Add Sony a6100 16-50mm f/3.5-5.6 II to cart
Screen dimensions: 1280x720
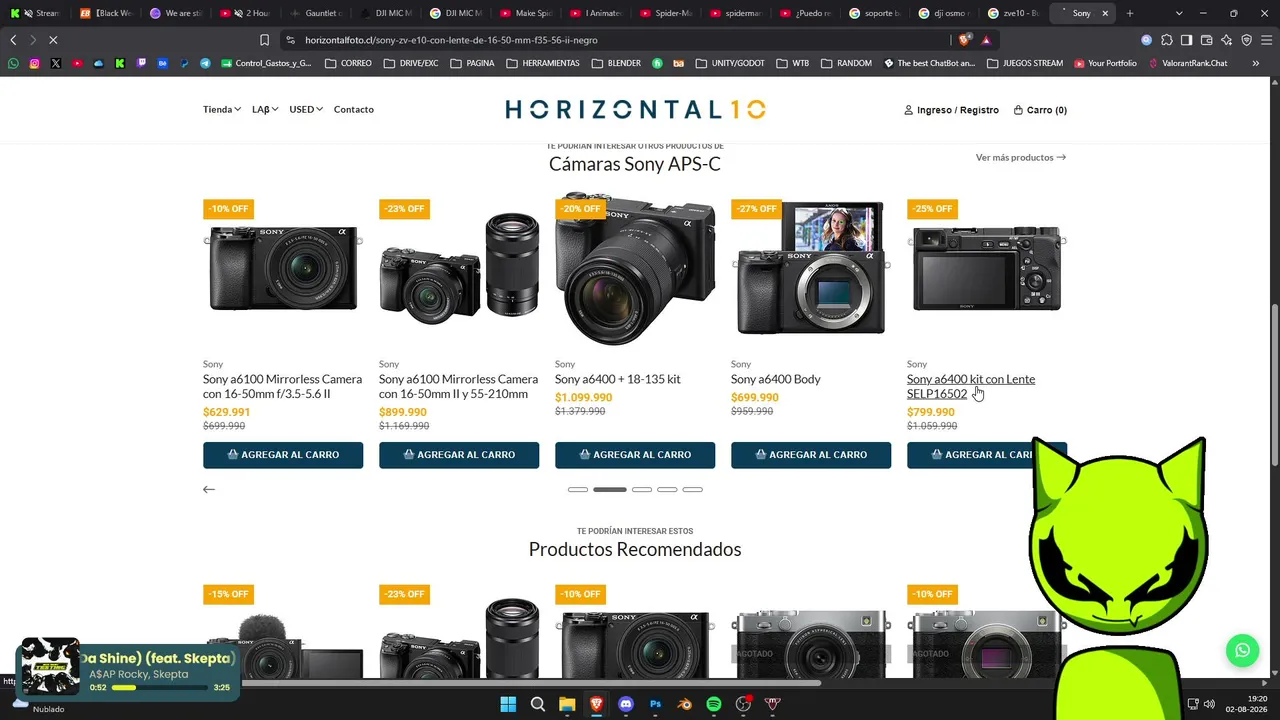[283, 455]
